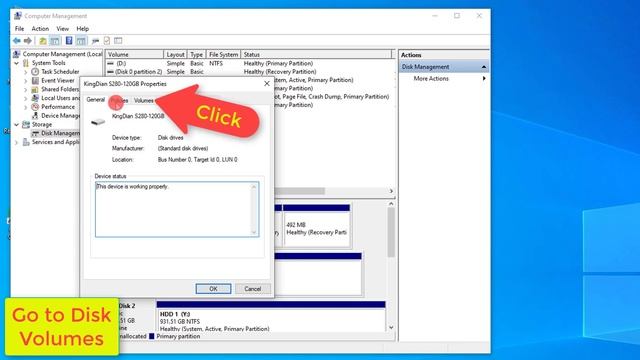The width and height of the screenshot is (640, 360).
Task: Toggle Show/Hide Action Pane toolbar icon
Action: pos(82,41)
